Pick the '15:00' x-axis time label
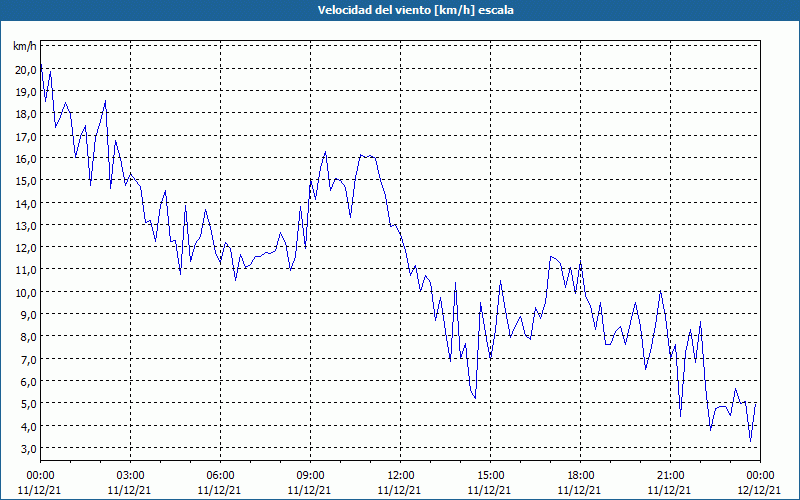Viewport: 800px width, 500px height. [490, 476]
